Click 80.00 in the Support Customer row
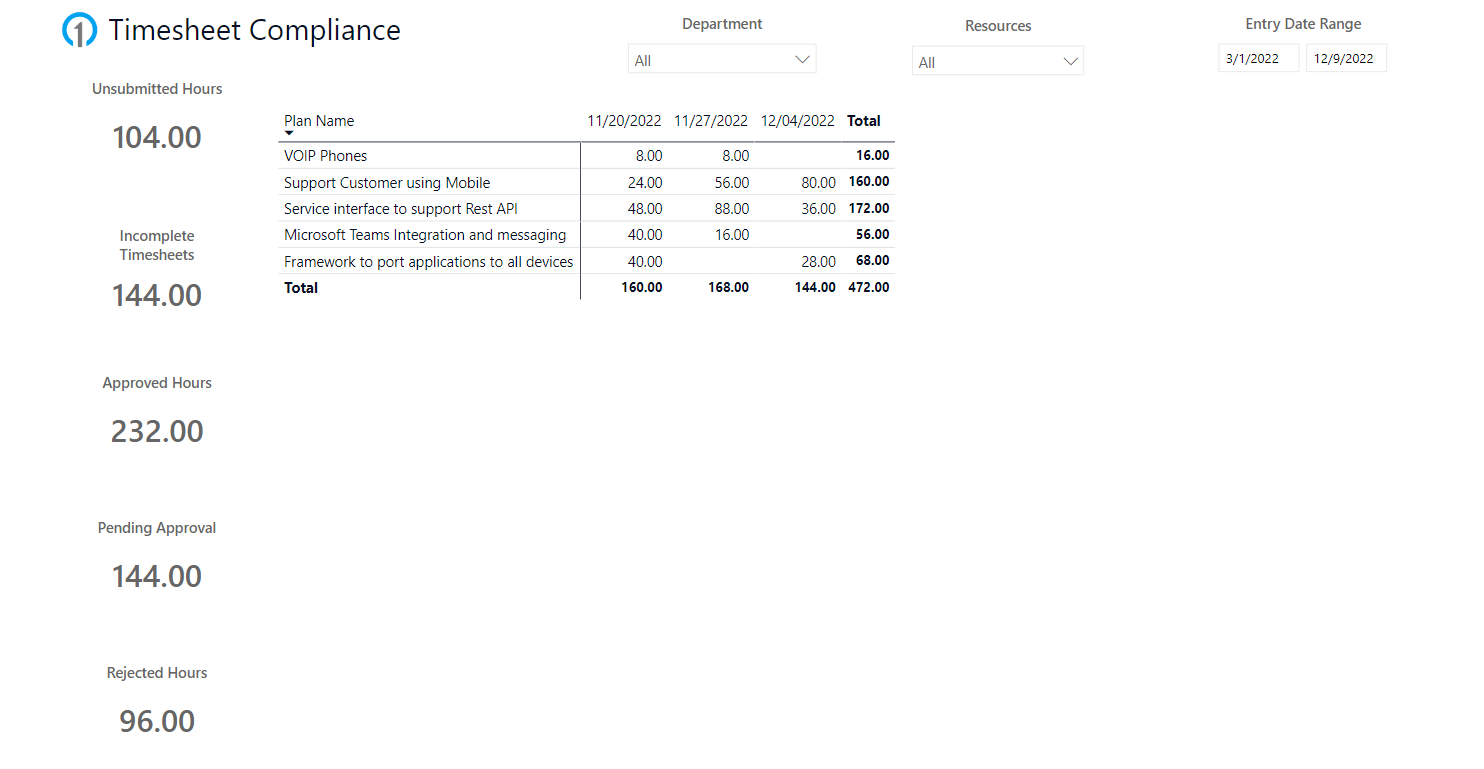Screen dimensions: 1484x769 pyautogui.click(x=819, y=183)
